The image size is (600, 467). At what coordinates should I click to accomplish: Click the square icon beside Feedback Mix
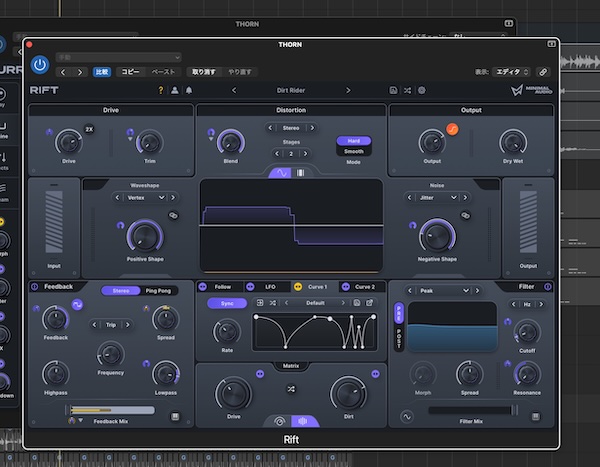[x=175, y=416]
